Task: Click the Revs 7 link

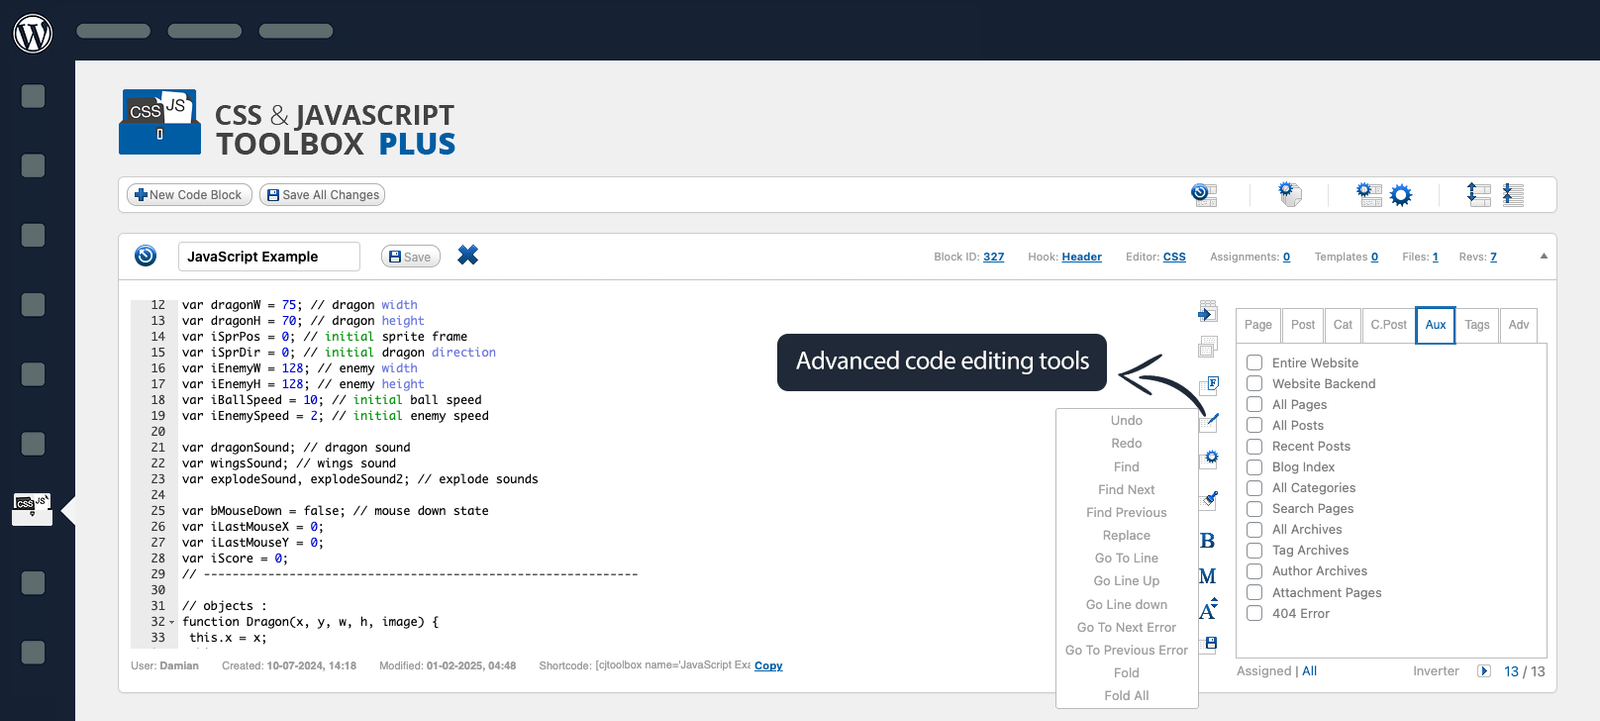Action: (1493, 257)
